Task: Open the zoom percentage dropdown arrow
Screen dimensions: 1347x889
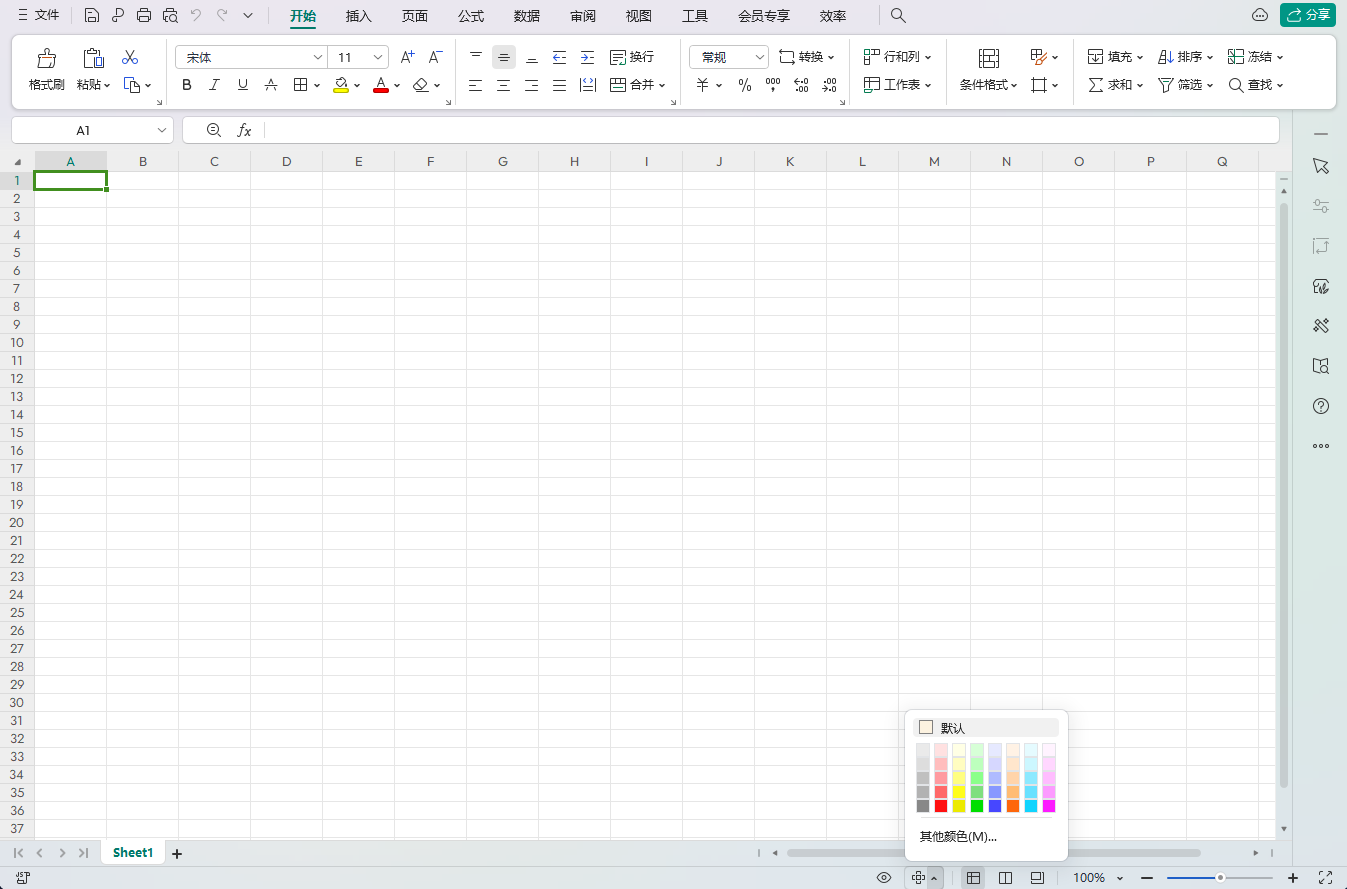Action: click(x=1120, y=878)
